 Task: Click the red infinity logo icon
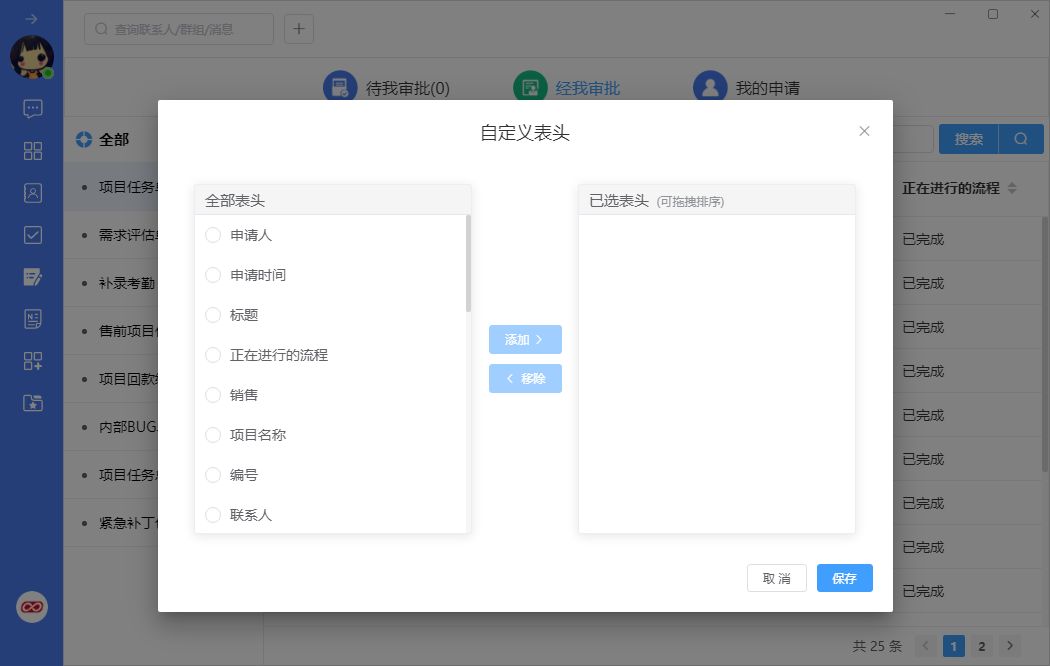pyautogui.click(x=32, y=607)
